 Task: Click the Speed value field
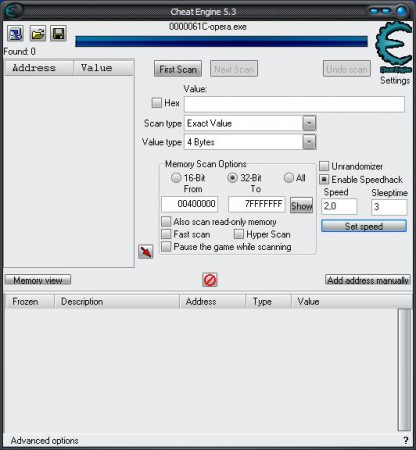click(x=339, y=207)
